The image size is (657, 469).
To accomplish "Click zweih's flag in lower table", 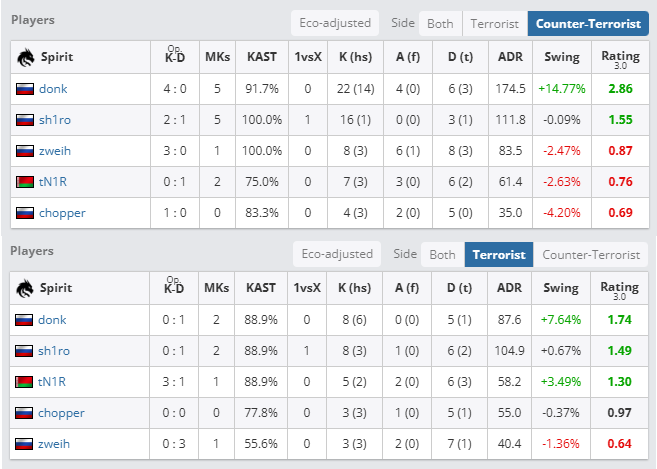I will [26, 444].
